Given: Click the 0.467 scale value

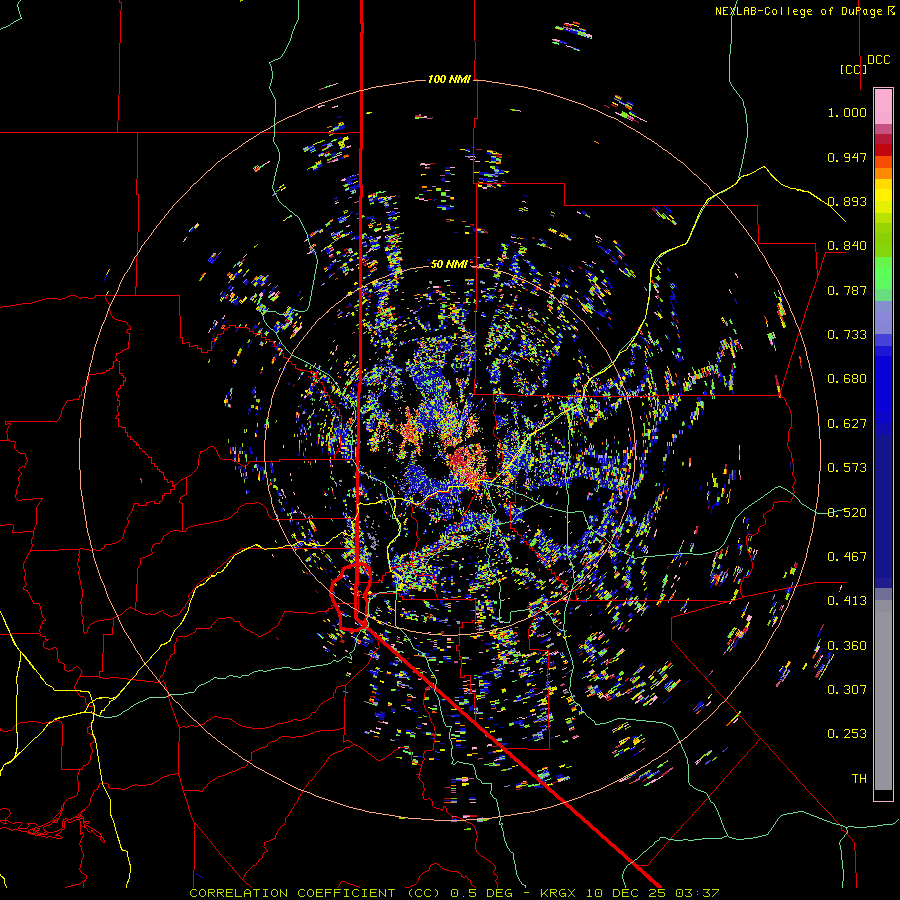Looking at the screenshot, I should (x=847, y=557).
